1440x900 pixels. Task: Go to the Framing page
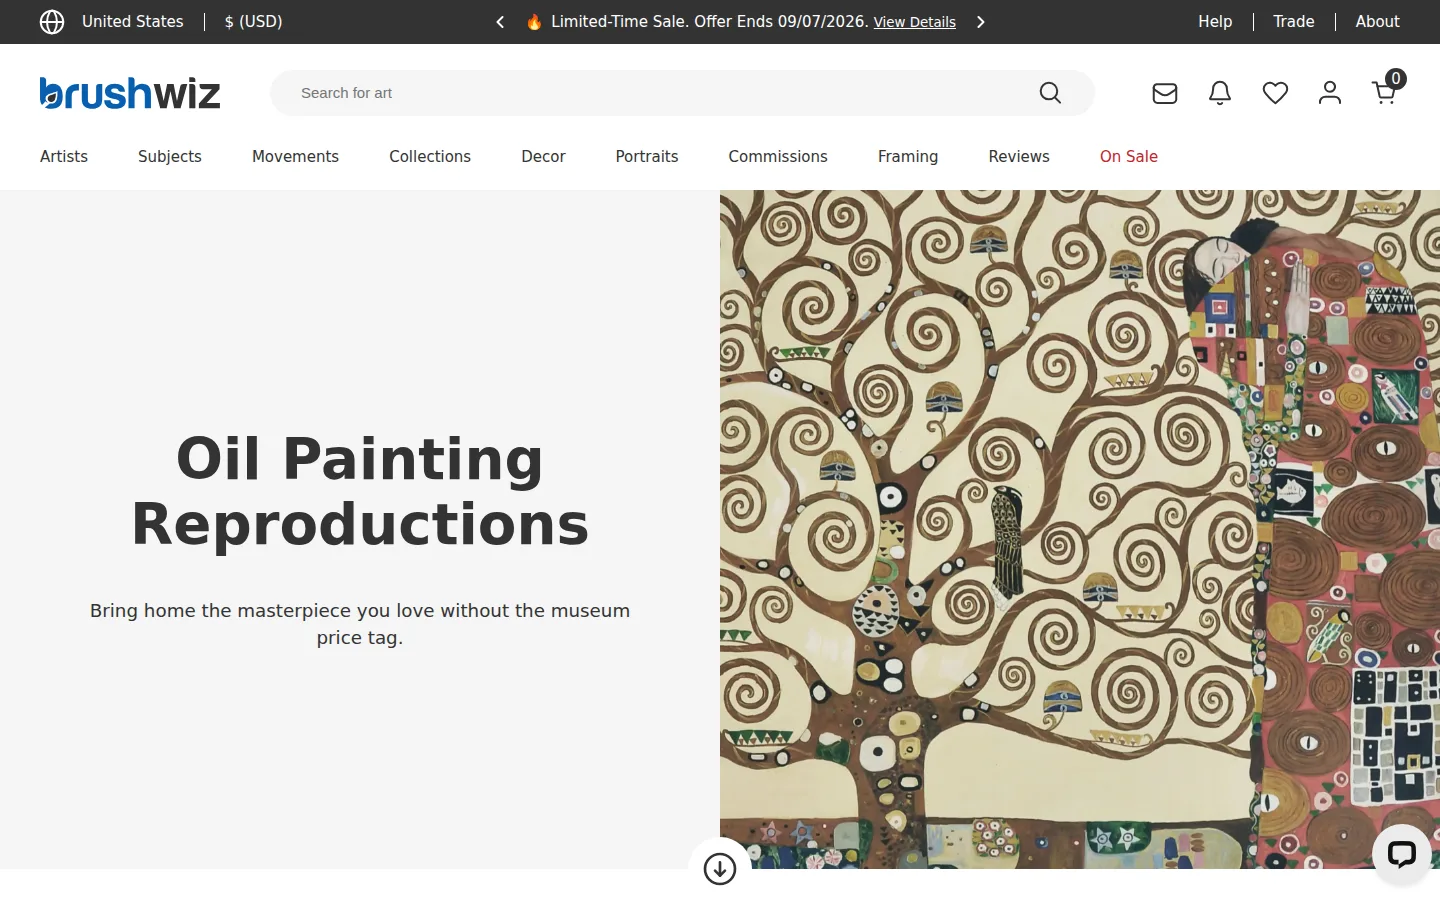click(x=908, y=157)
